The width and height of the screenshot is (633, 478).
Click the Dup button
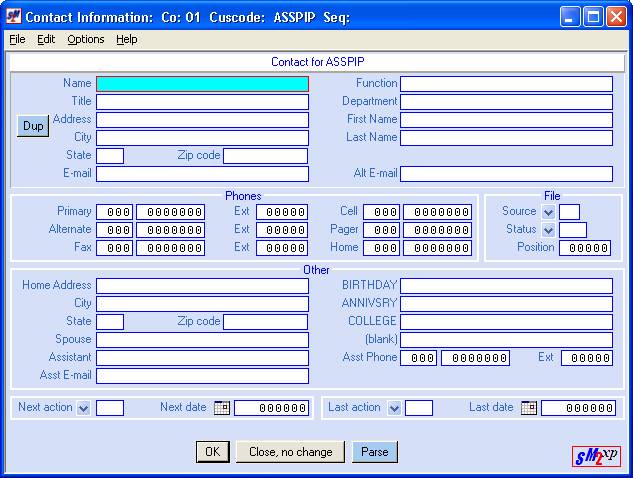[x=33, y=126]
